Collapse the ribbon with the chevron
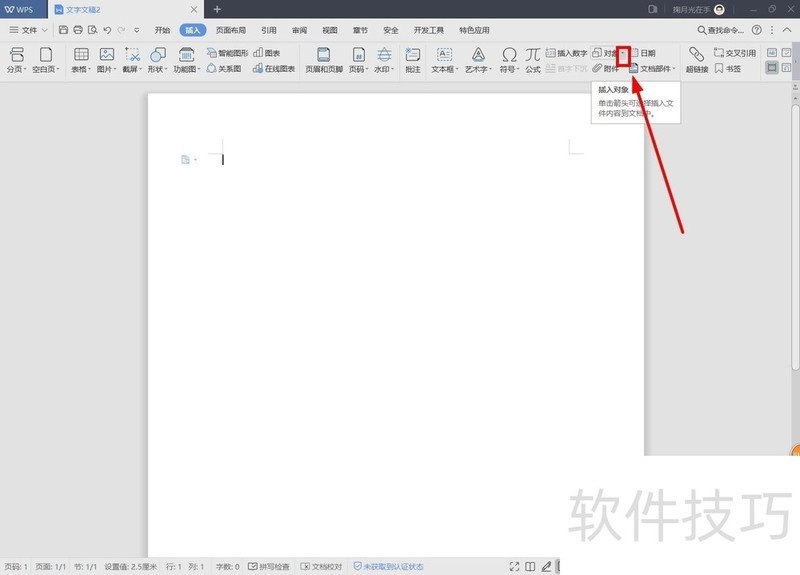 click(x=787, y=30)
